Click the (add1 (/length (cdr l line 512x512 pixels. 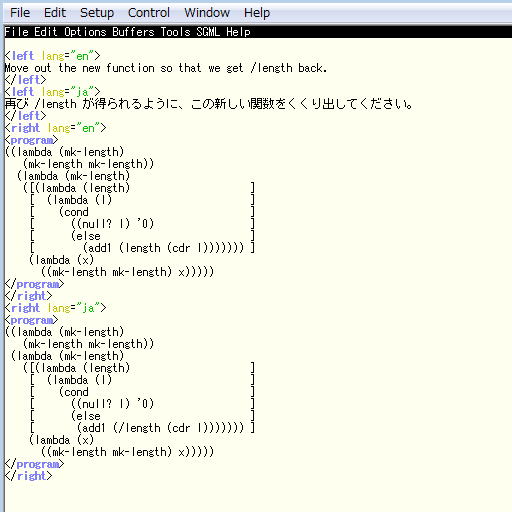160,428
